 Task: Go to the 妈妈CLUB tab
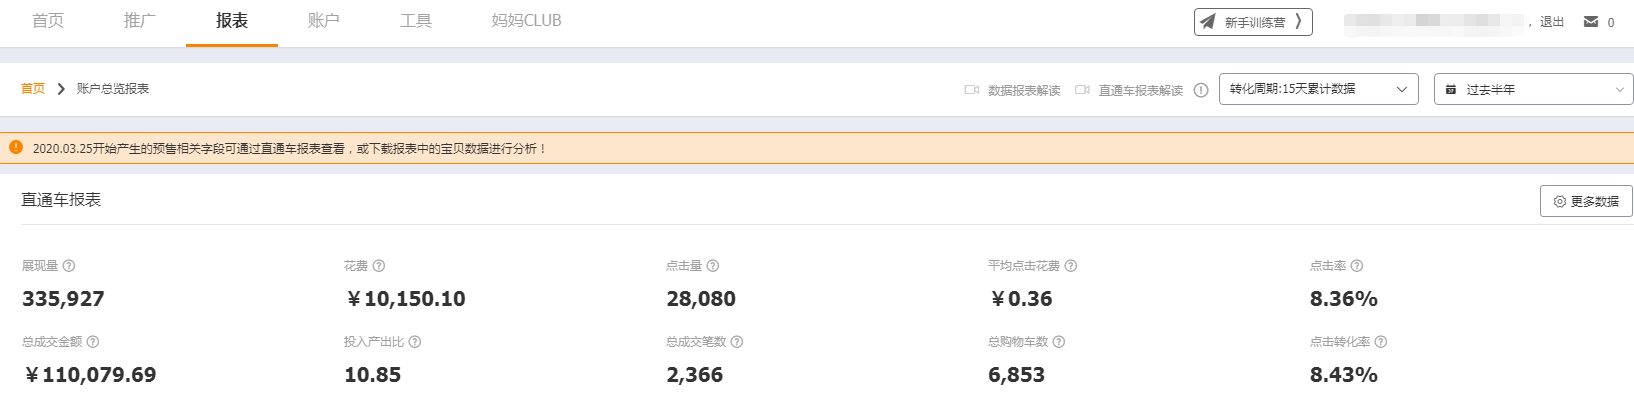click(526, 21)
